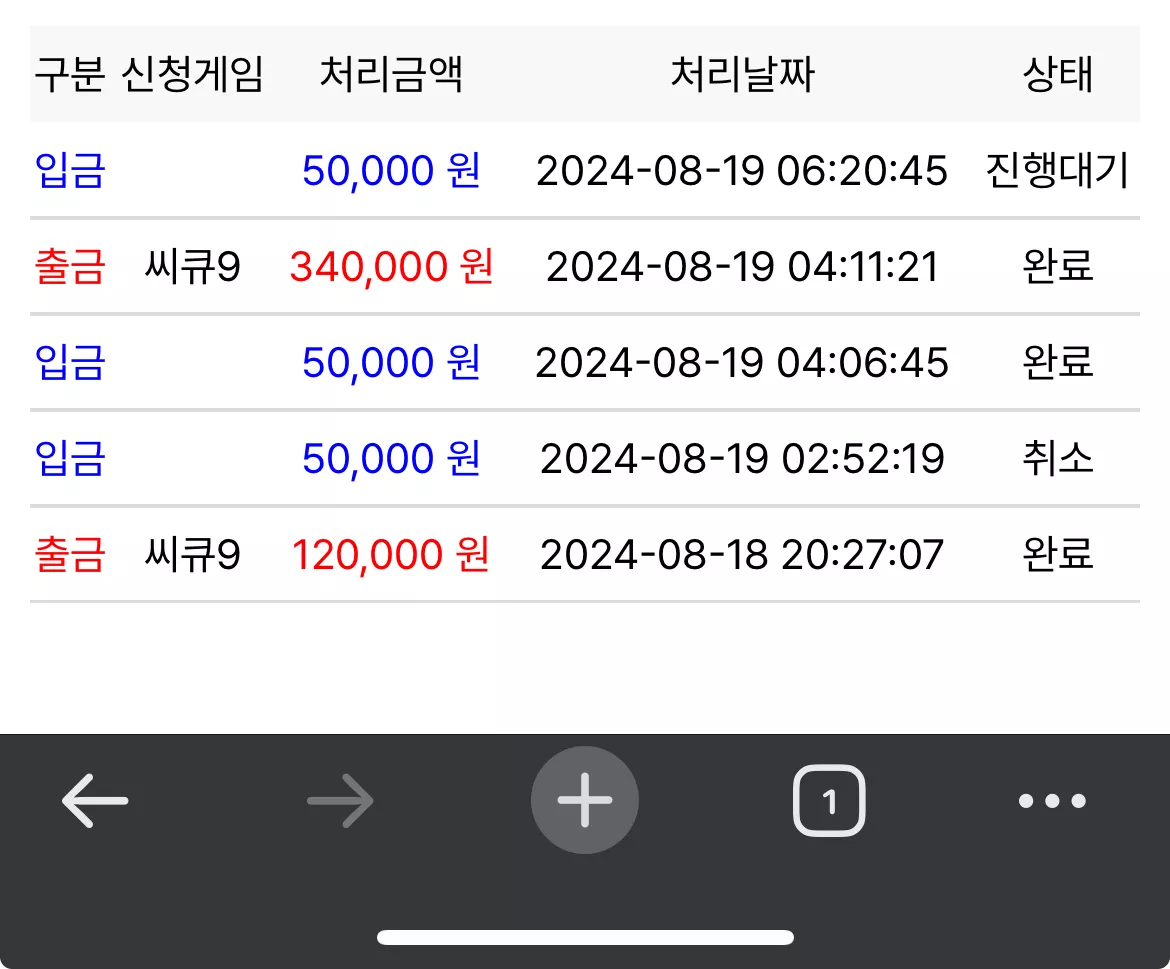This screenshot has width=1170, height=969.
Task: Select the 구분 column header
Action: pyautogui.click(x=69, y=75)
